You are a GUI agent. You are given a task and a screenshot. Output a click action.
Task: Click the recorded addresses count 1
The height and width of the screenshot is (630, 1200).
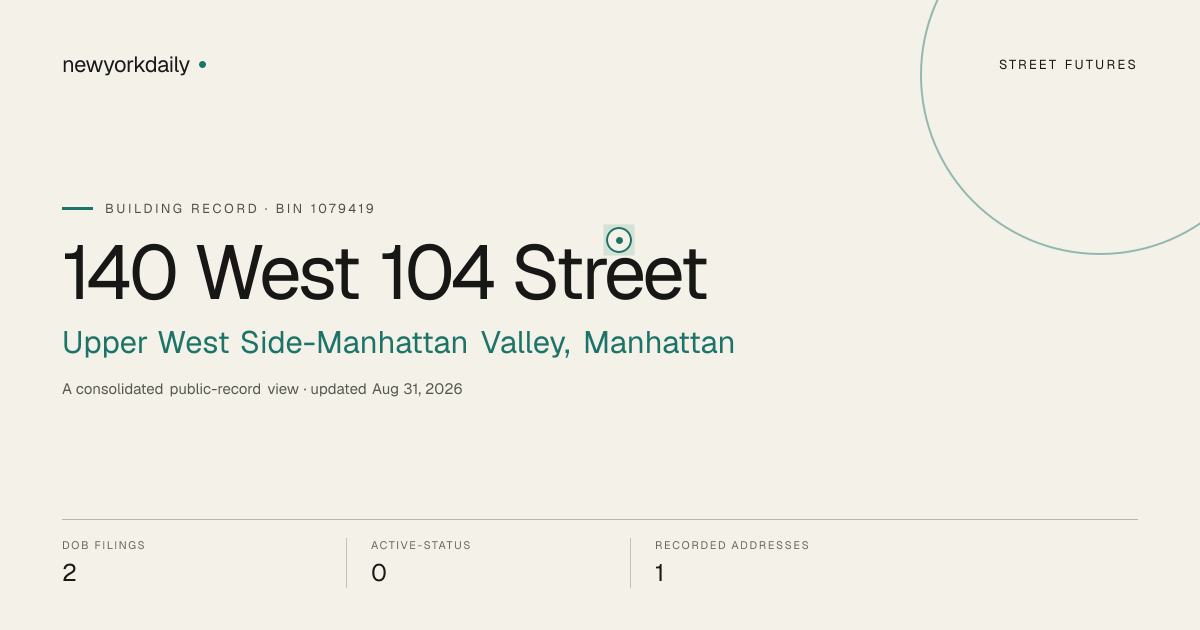pos(660,573)
